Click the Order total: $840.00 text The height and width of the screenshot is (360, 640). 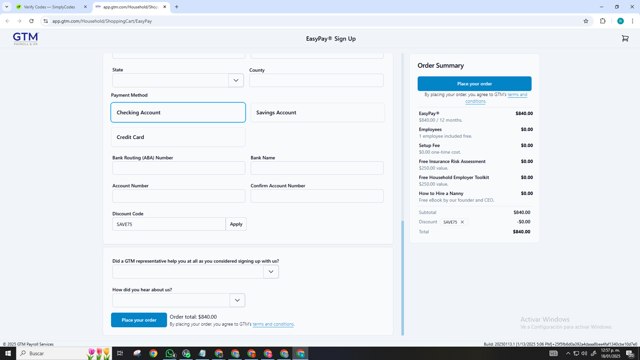pos(193,317)
